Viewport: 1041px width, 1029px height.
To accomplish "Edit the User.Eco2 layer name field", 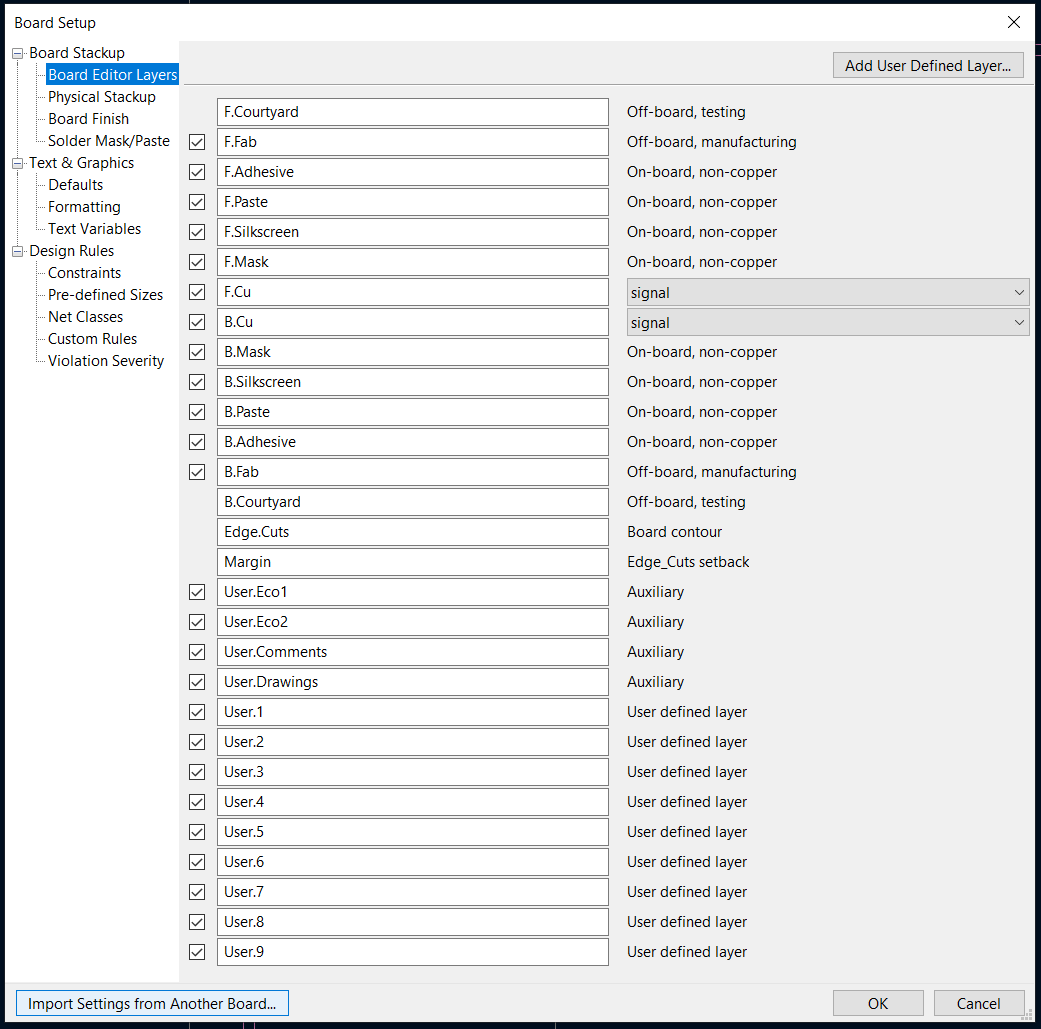I will [x=412, y=622].
